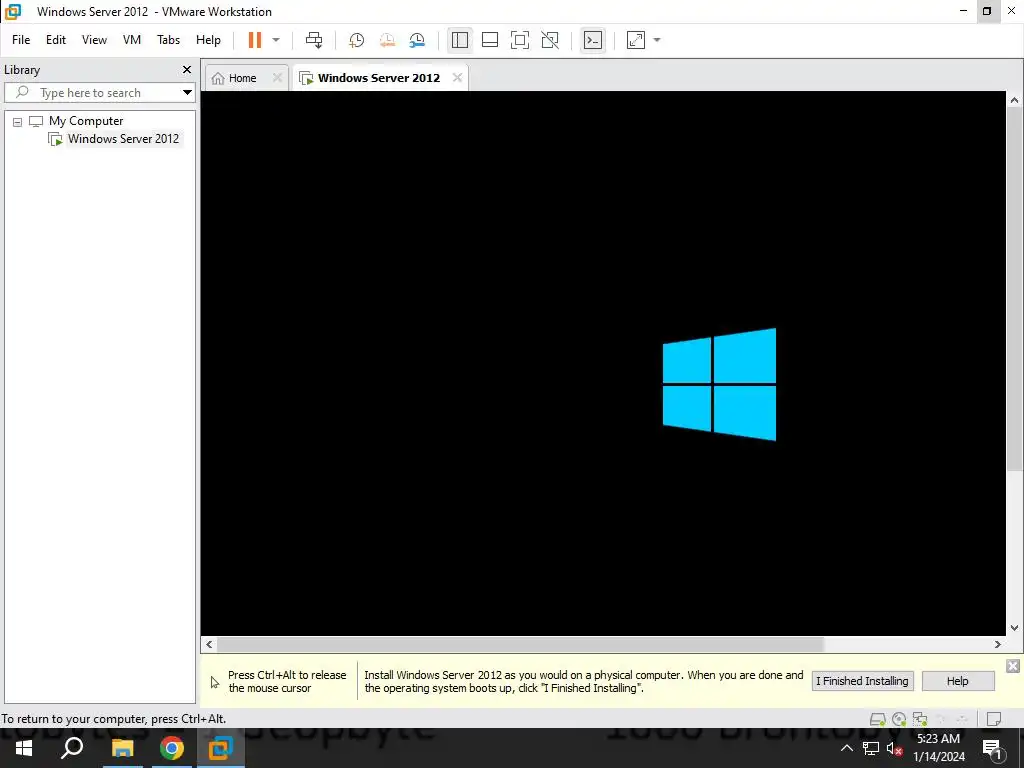Switch to Unity mode icon
Screen dimensions: 1024x768
coord(550,40)
